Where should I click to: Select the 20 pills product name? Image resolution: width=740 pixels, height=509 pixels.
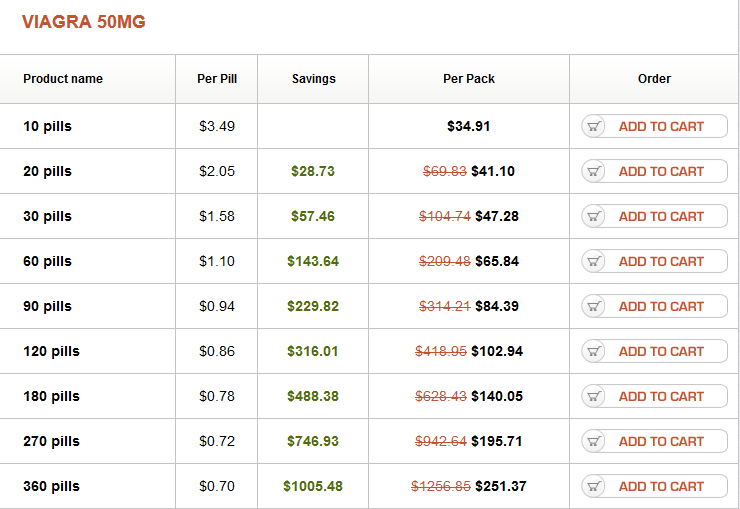[47, 171]
